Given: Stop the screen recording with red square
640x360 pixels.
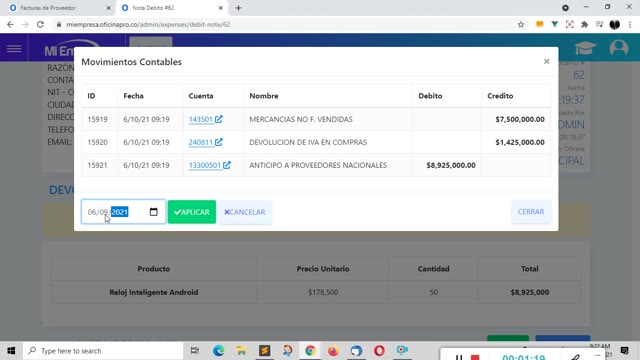Looking at the screenshot, I should (475, 357).
